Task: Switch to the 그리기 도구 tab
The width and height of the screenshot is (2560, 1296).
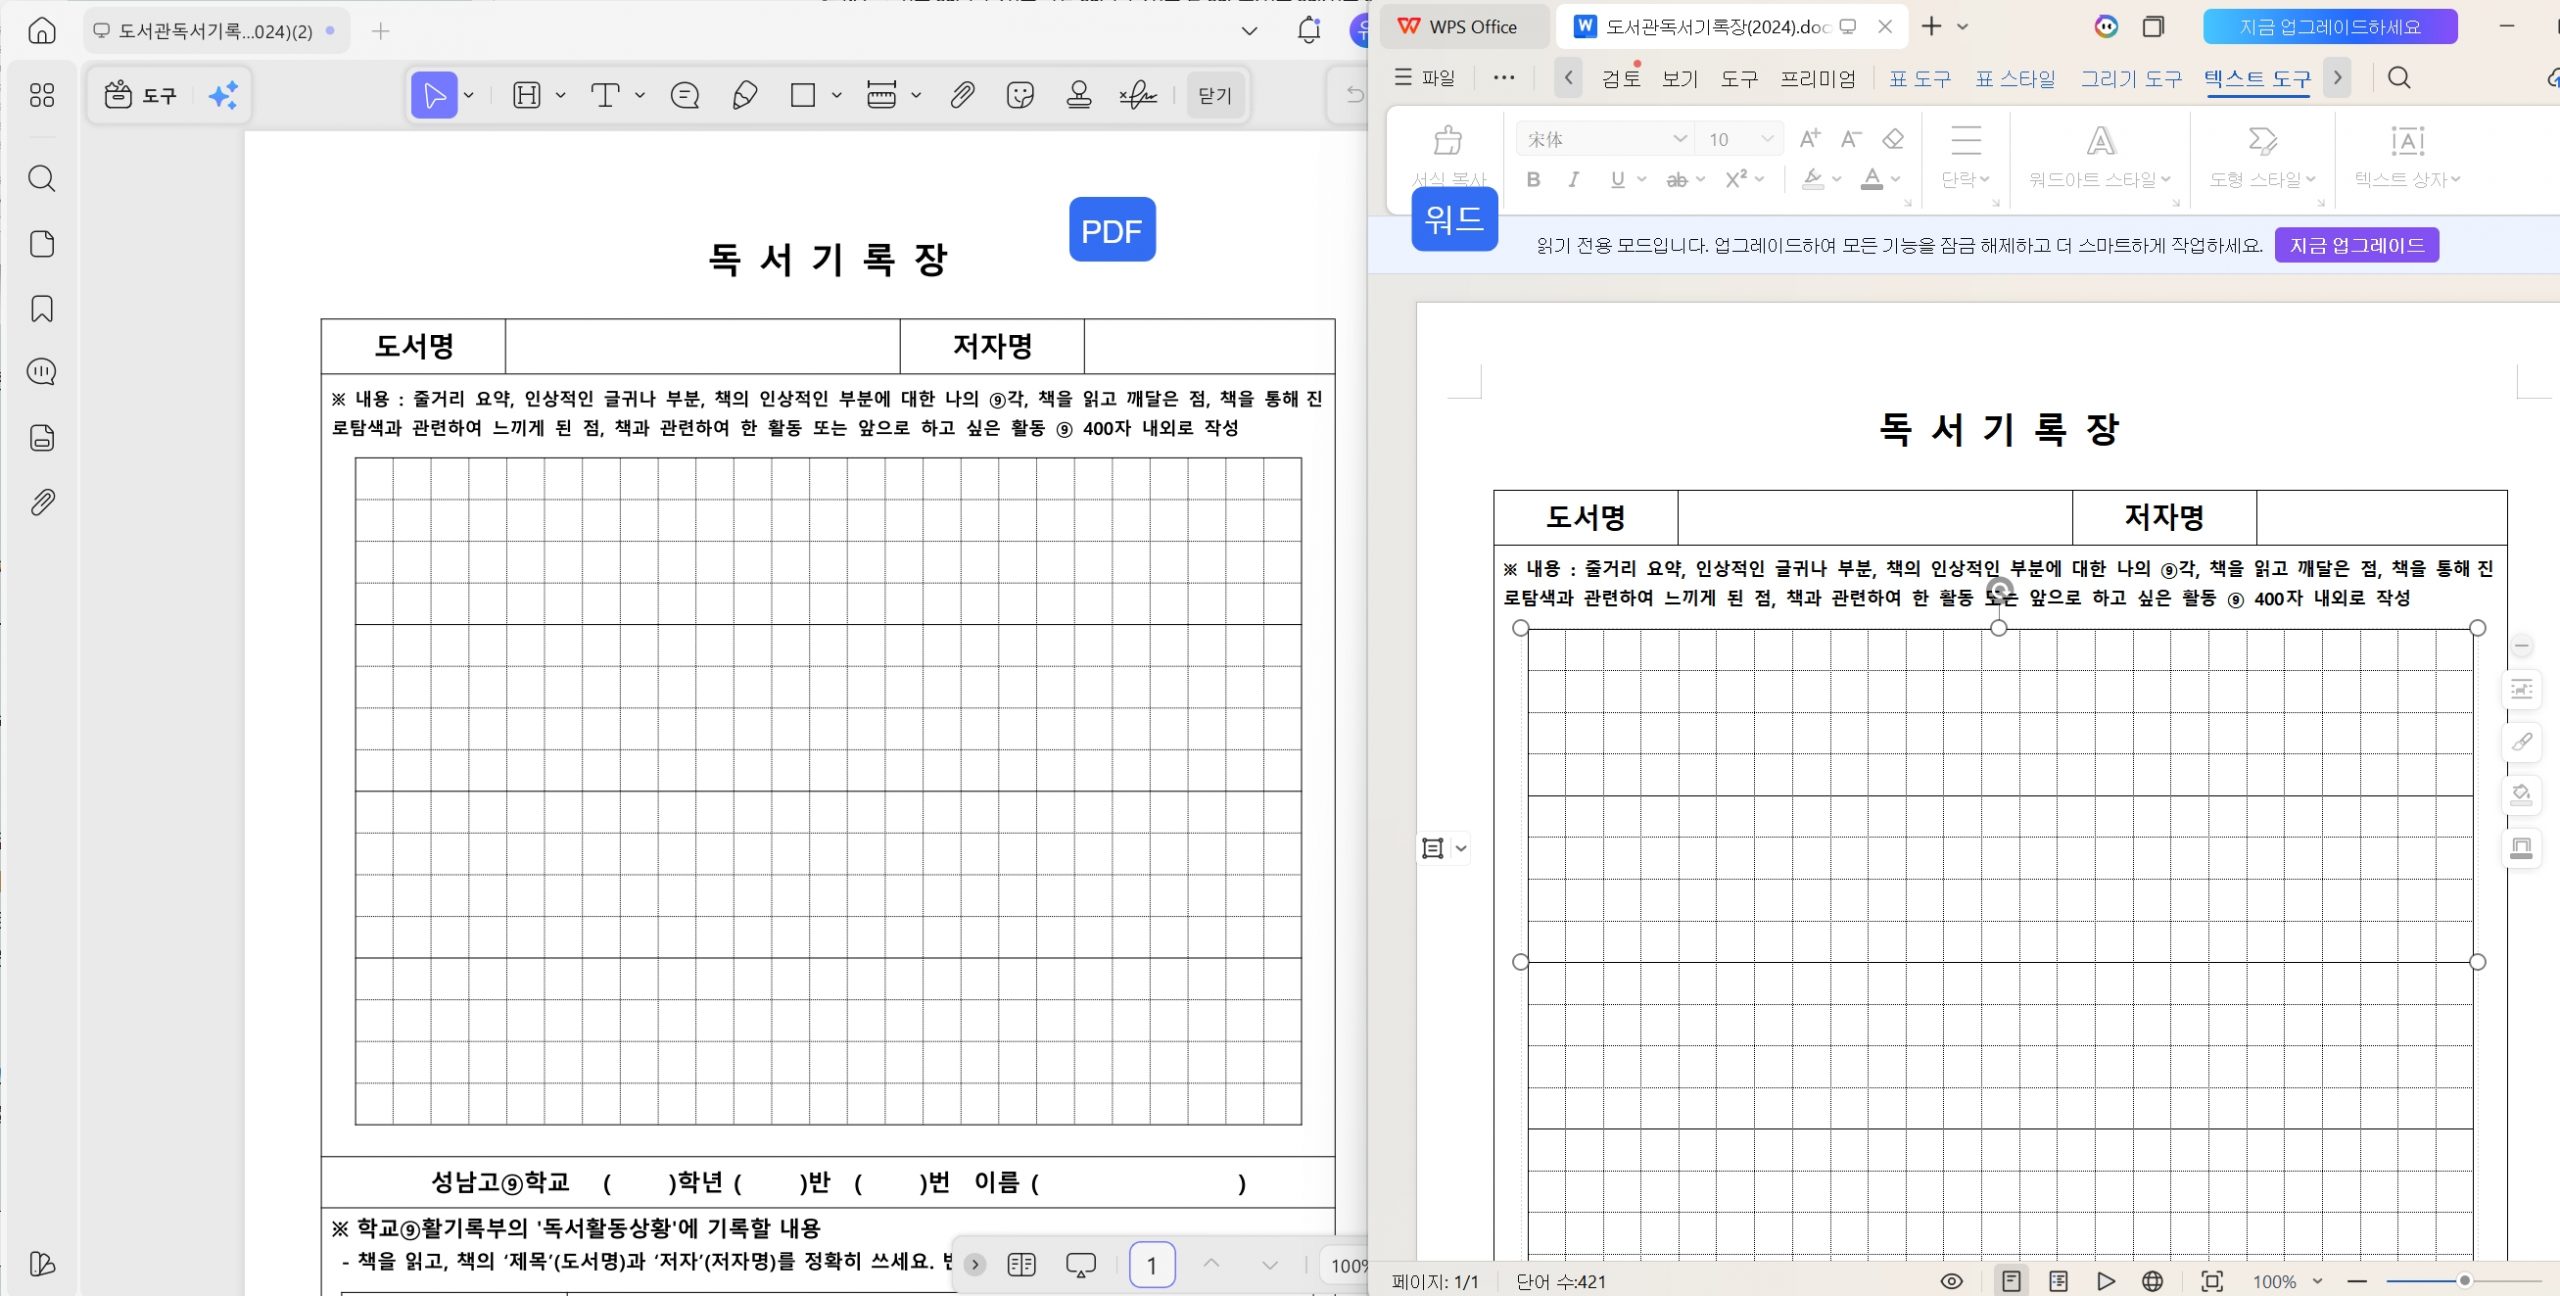Action: click(2131, 78)
